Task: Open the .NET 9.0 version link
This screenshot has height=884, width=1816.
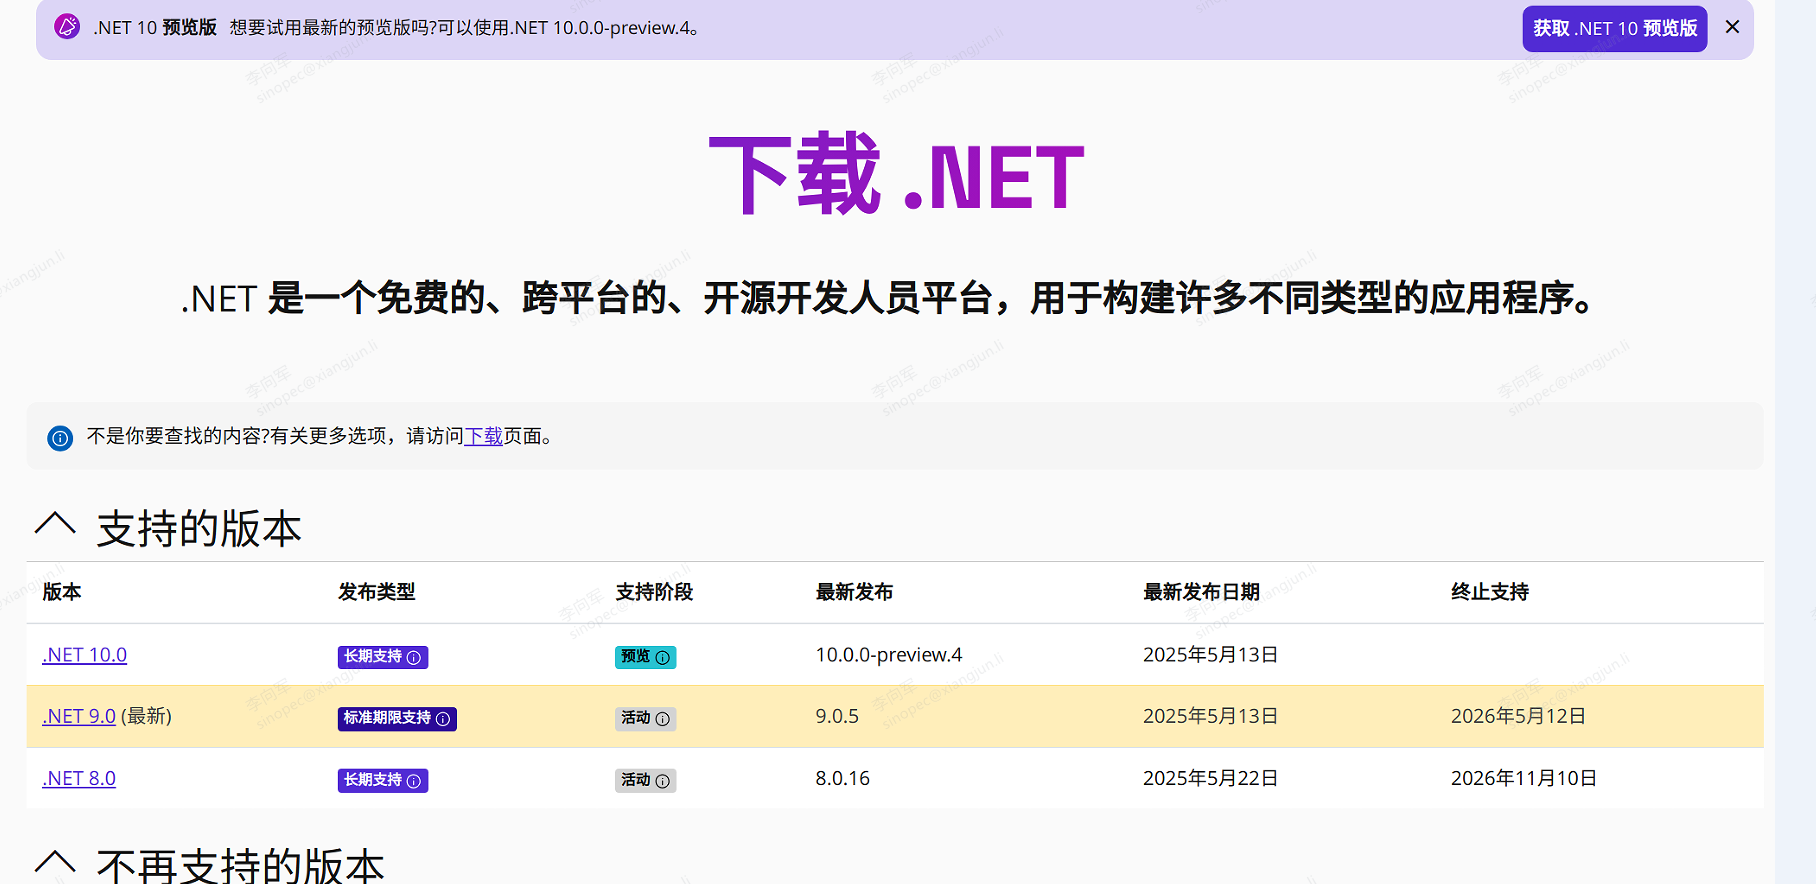Action: [79, 716]
